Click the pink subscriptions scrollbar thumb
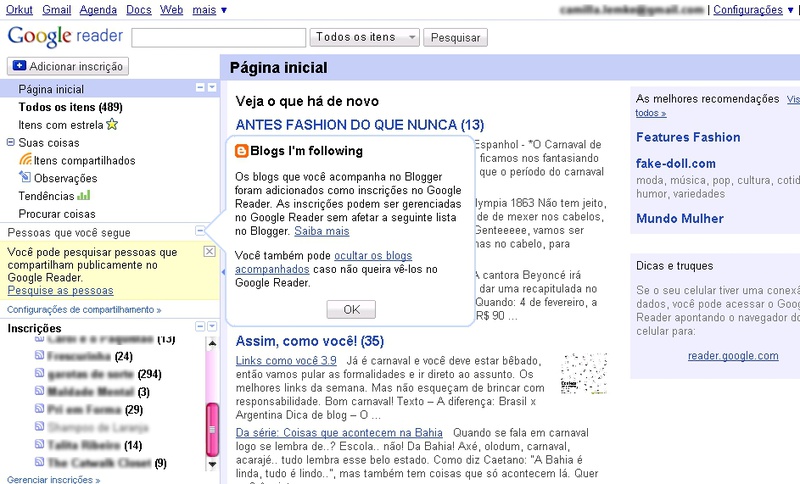This screenshot has width=800, height=484. [212, 429]
